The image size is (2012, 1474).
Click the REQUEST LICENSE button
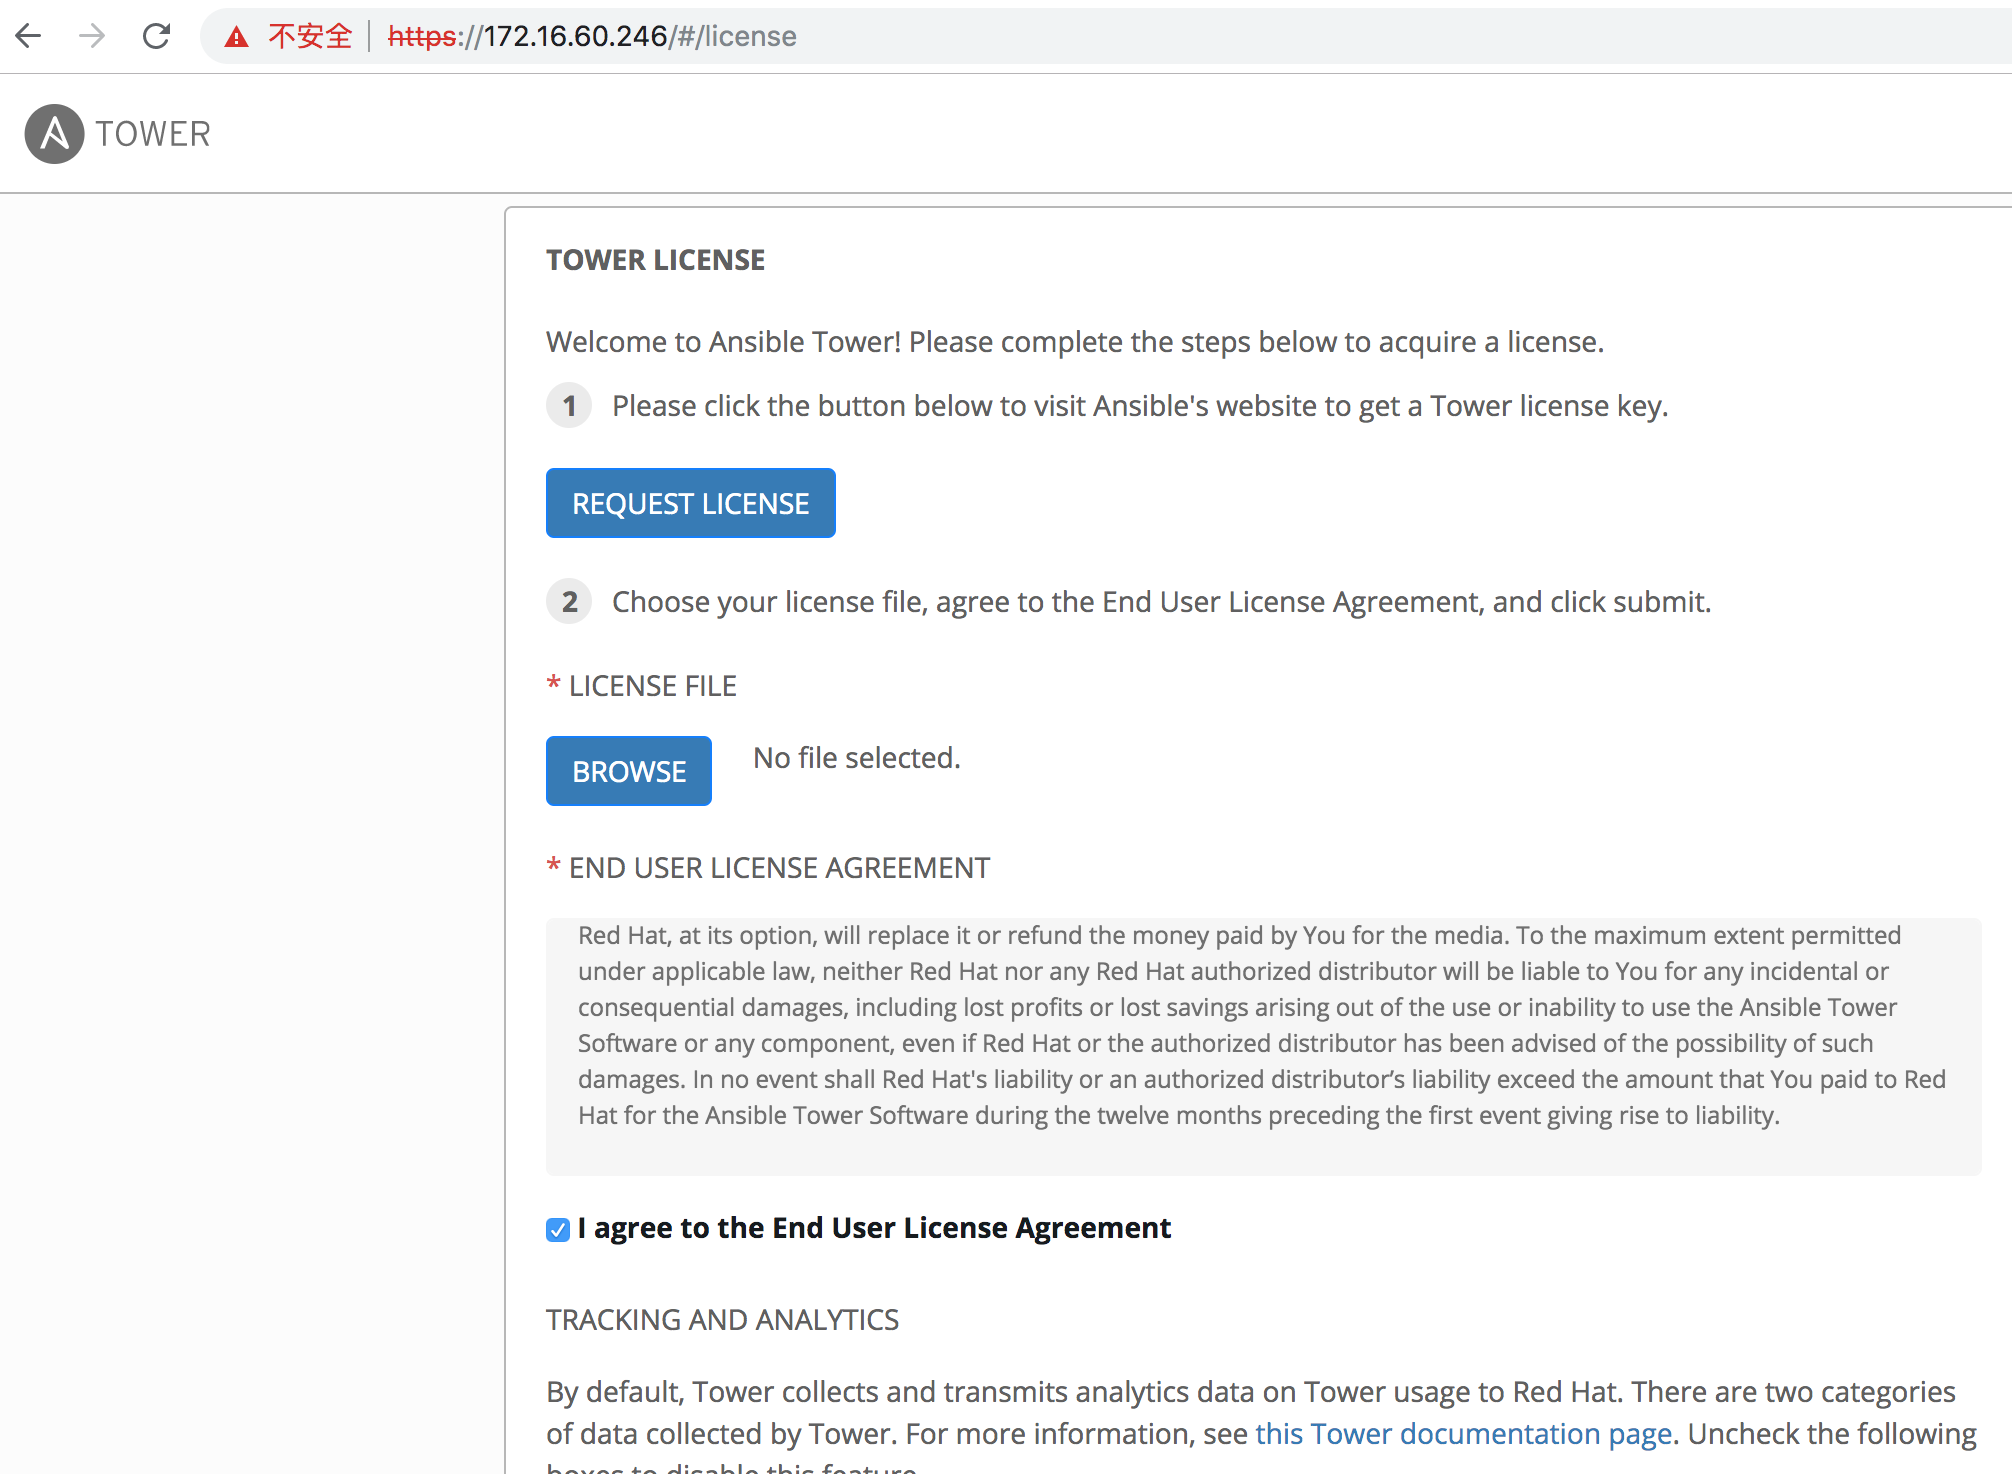690,503
